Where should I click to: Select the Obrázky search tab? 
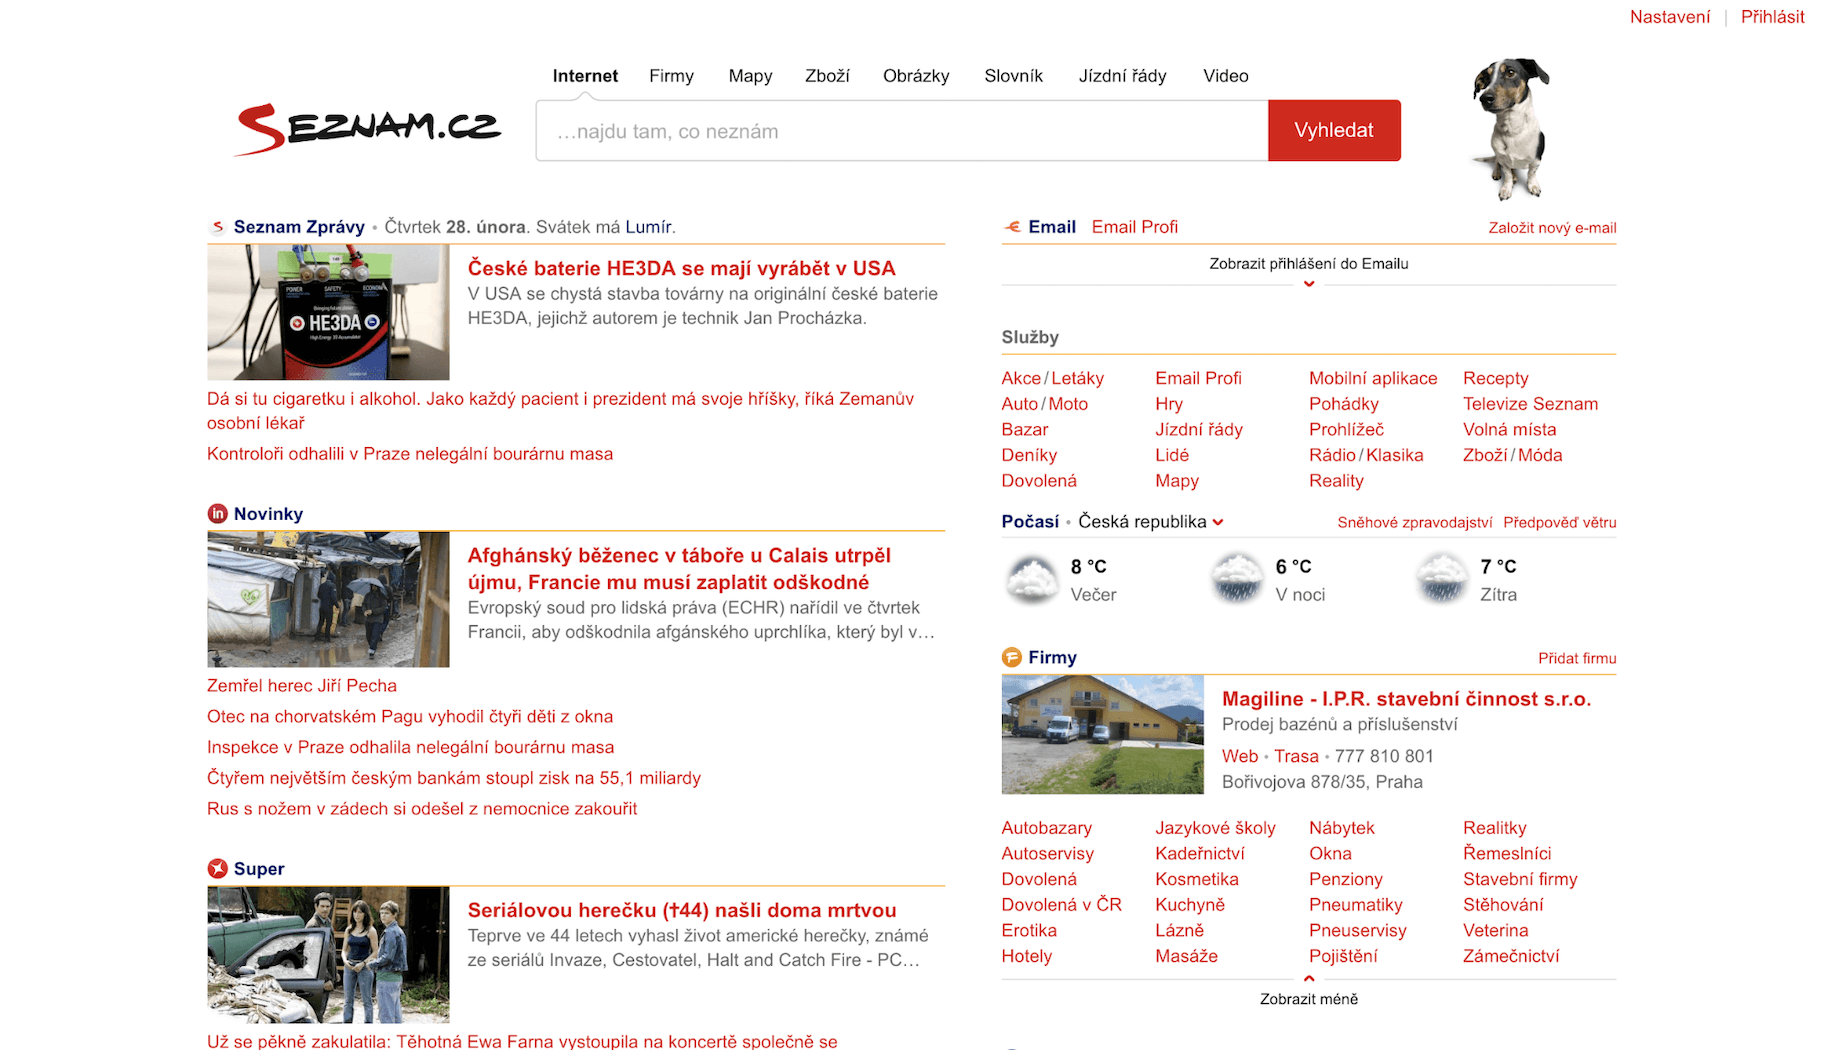click(x=915, y=76)
